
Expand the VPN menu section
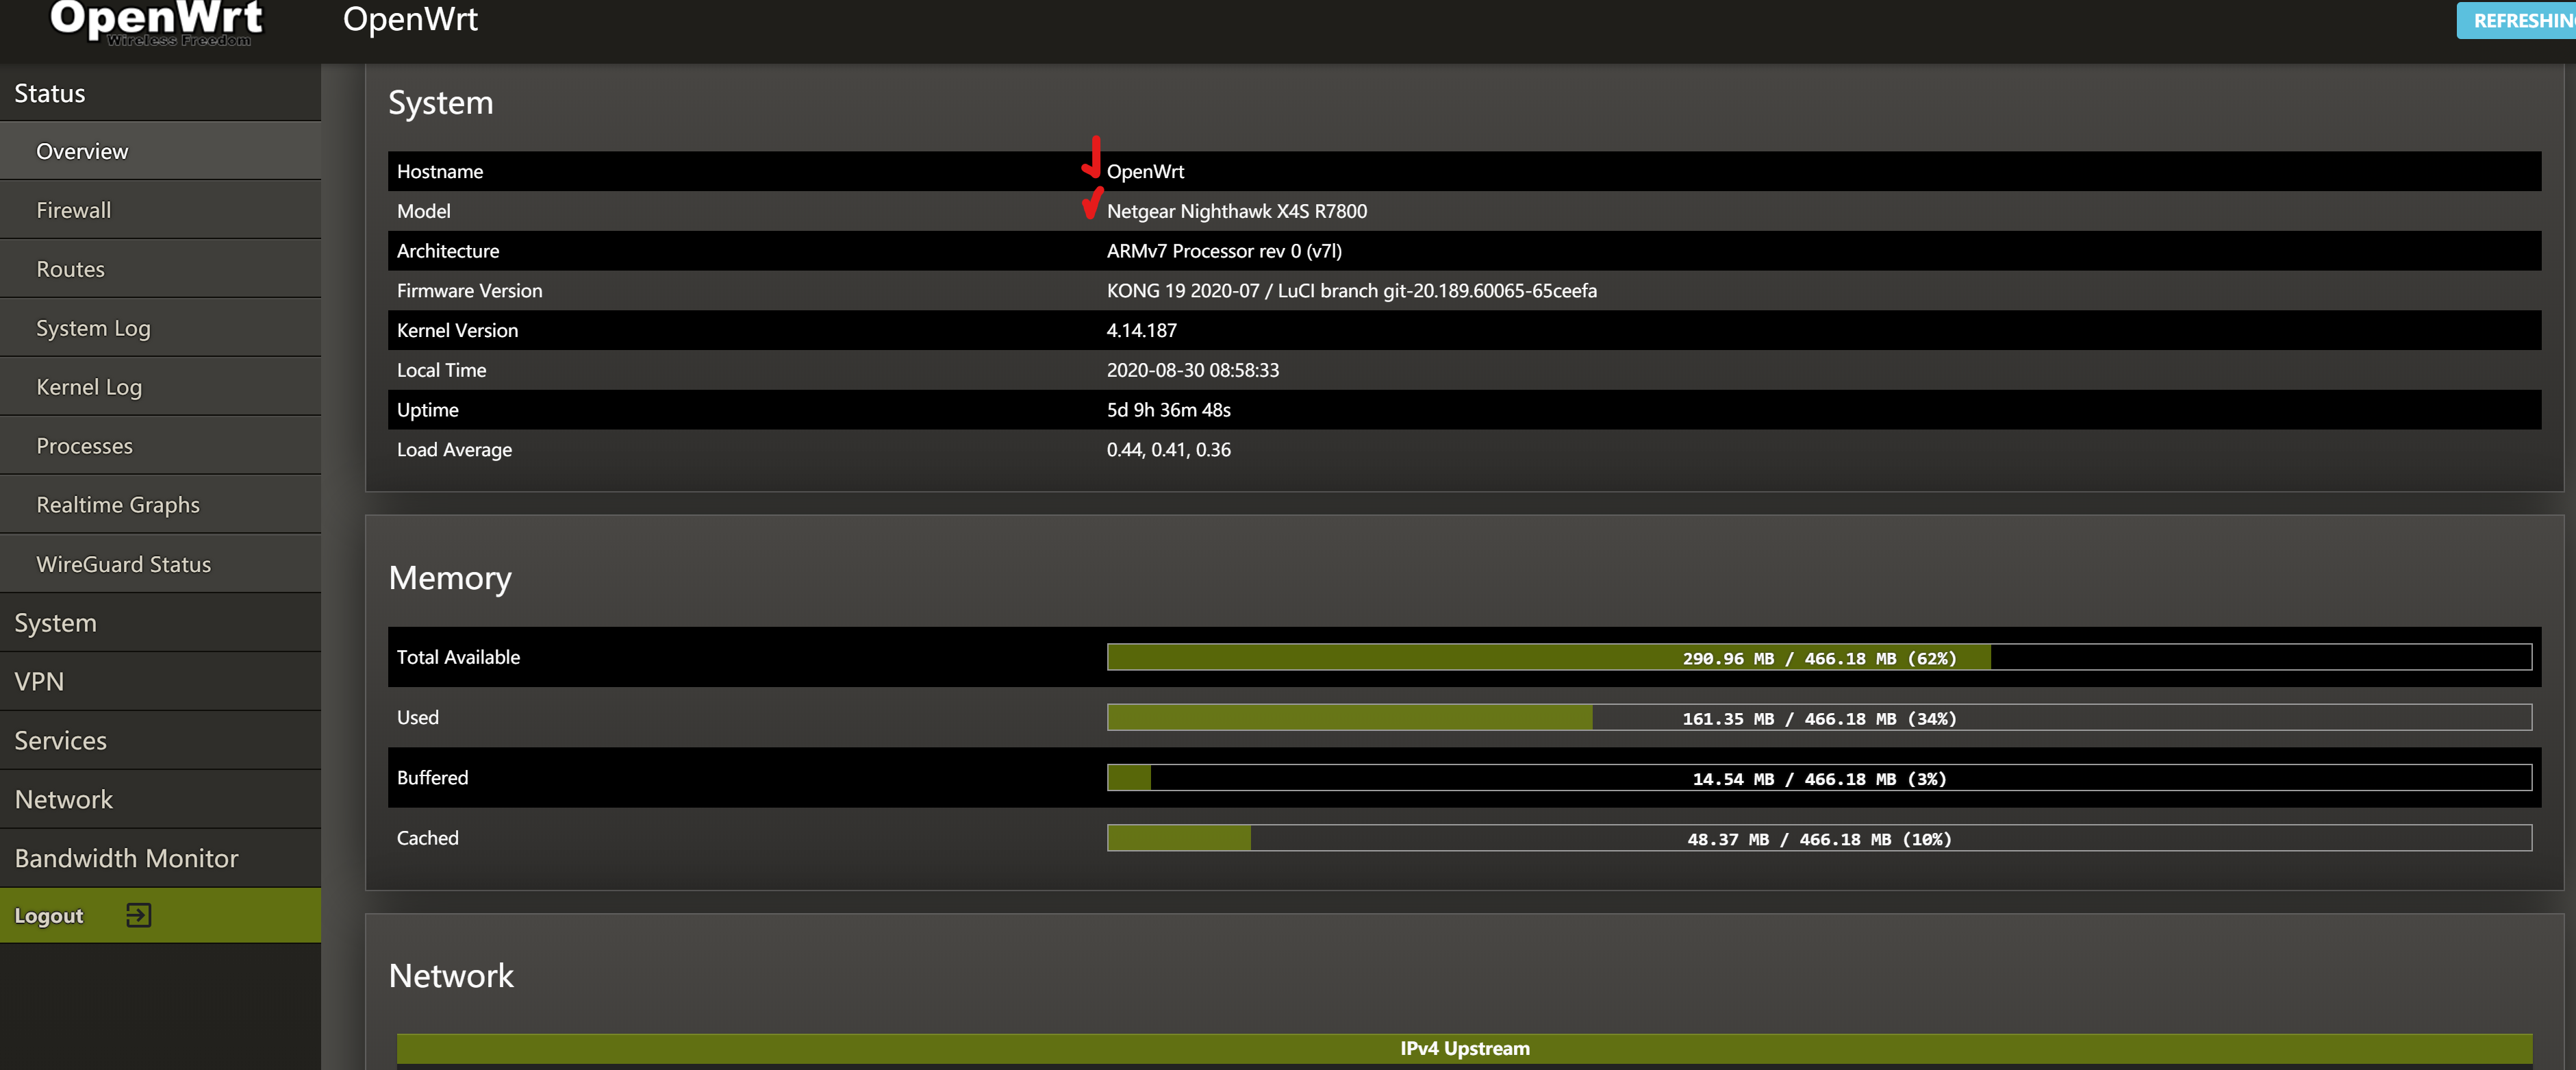pyautogui.click(x=160, y=682)
